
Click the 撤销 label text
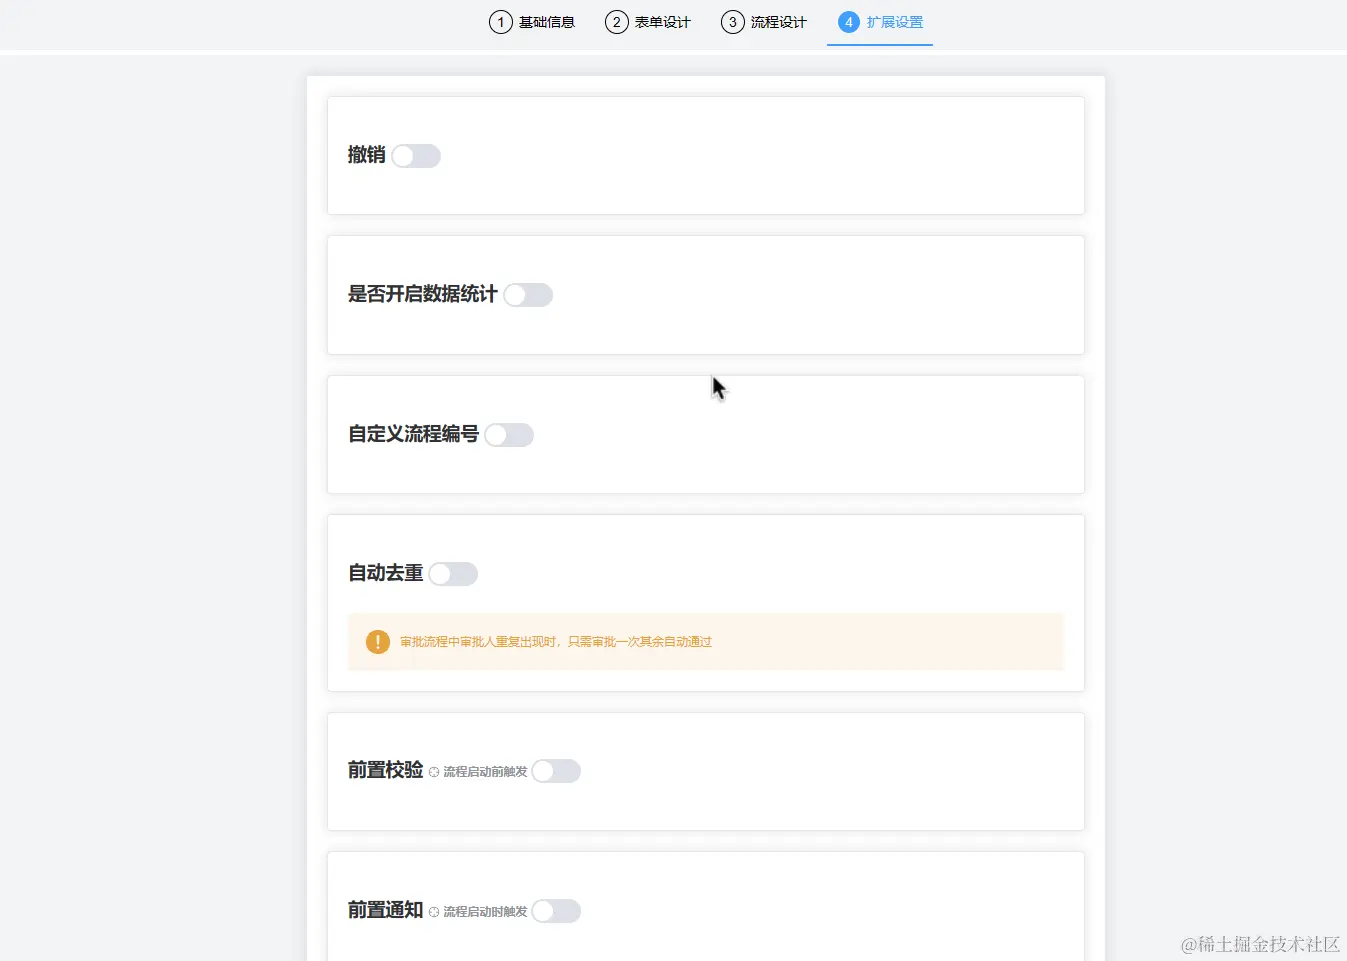[x=366, y=155]
